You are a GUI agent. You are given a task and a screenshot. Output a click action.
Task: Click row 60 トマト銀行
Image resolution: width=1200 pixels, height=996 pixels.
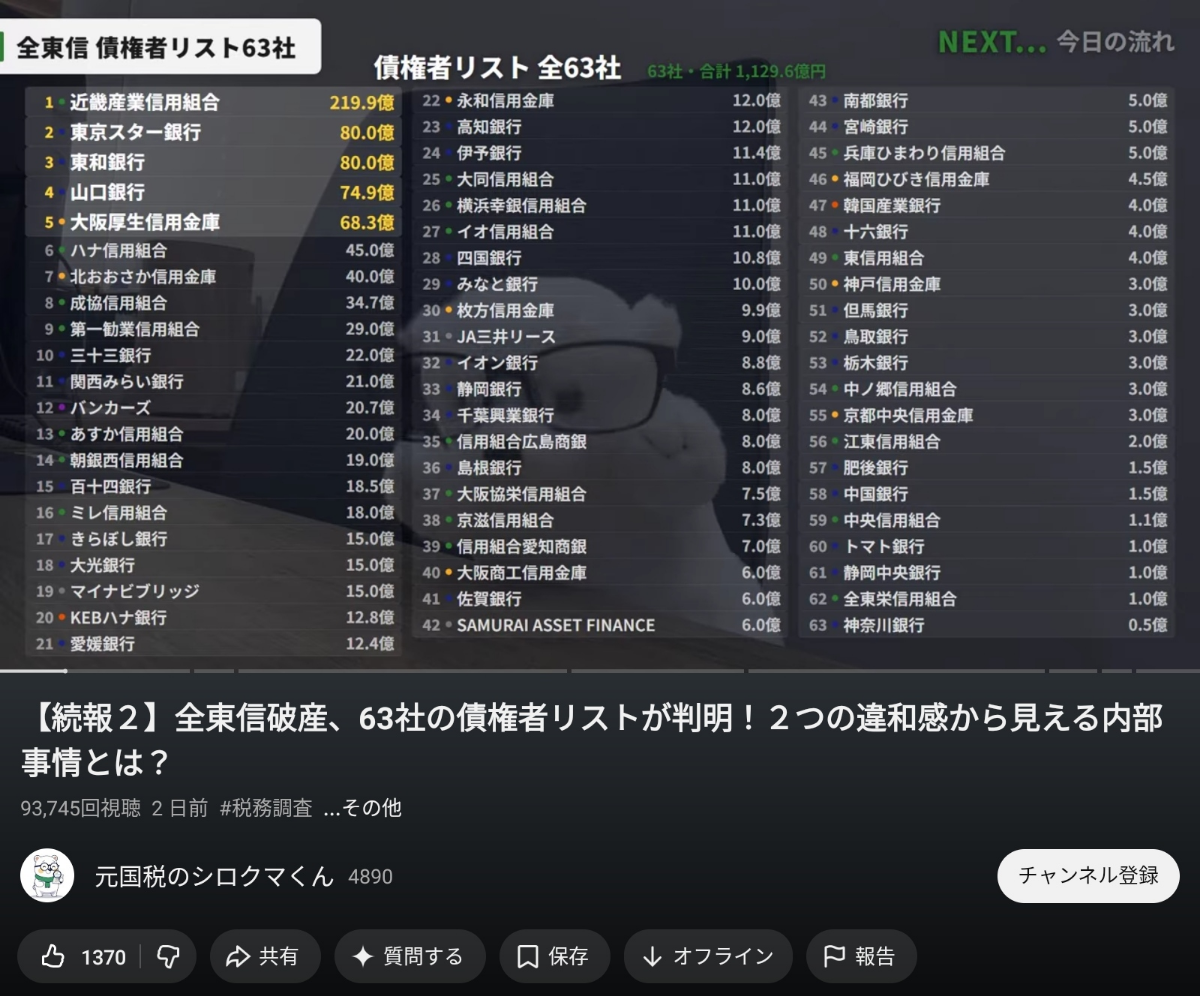point(986,546)
